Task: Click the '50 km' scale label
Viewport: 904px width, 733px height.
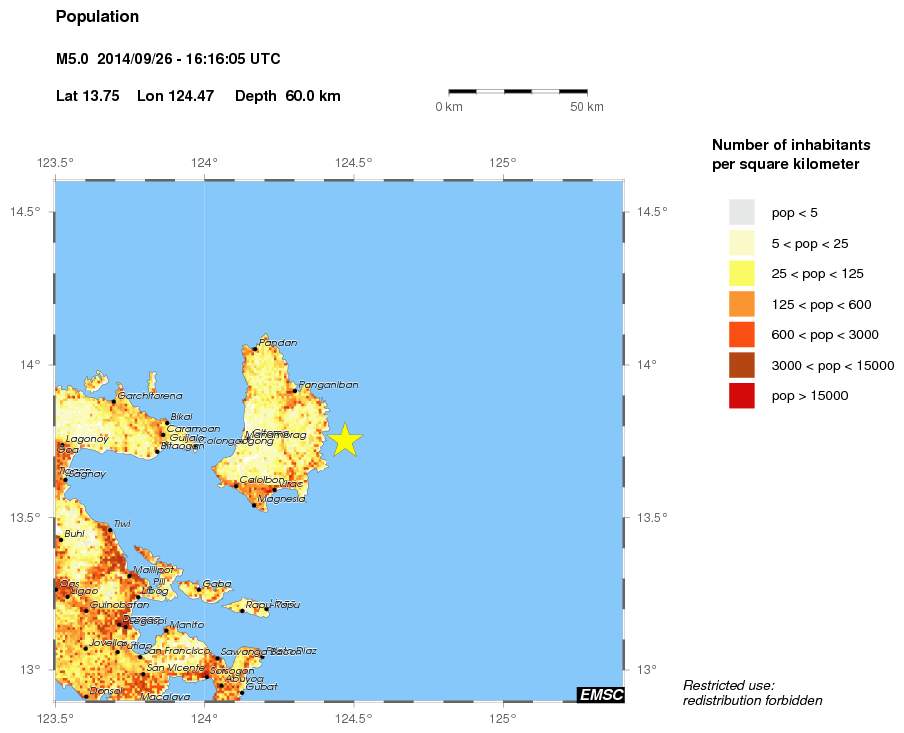Action: pos(587,107)
